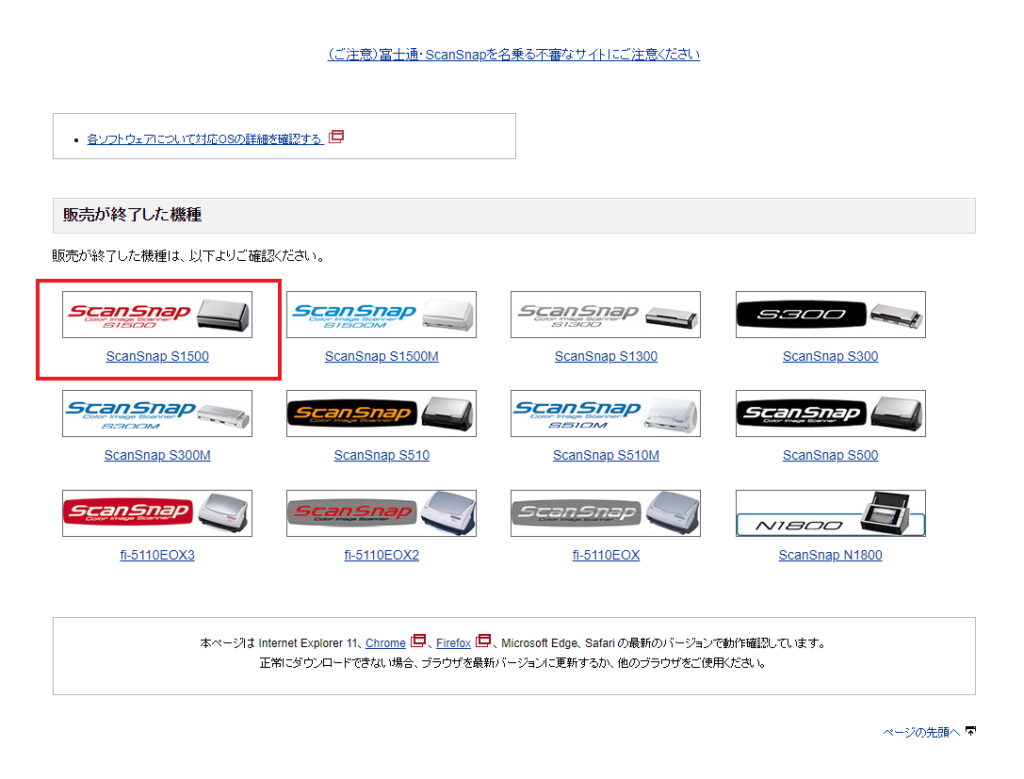Open the fi-5110EOX3 text link
1024x779 pixels.
pyautogui.click(x=157, y=555)
